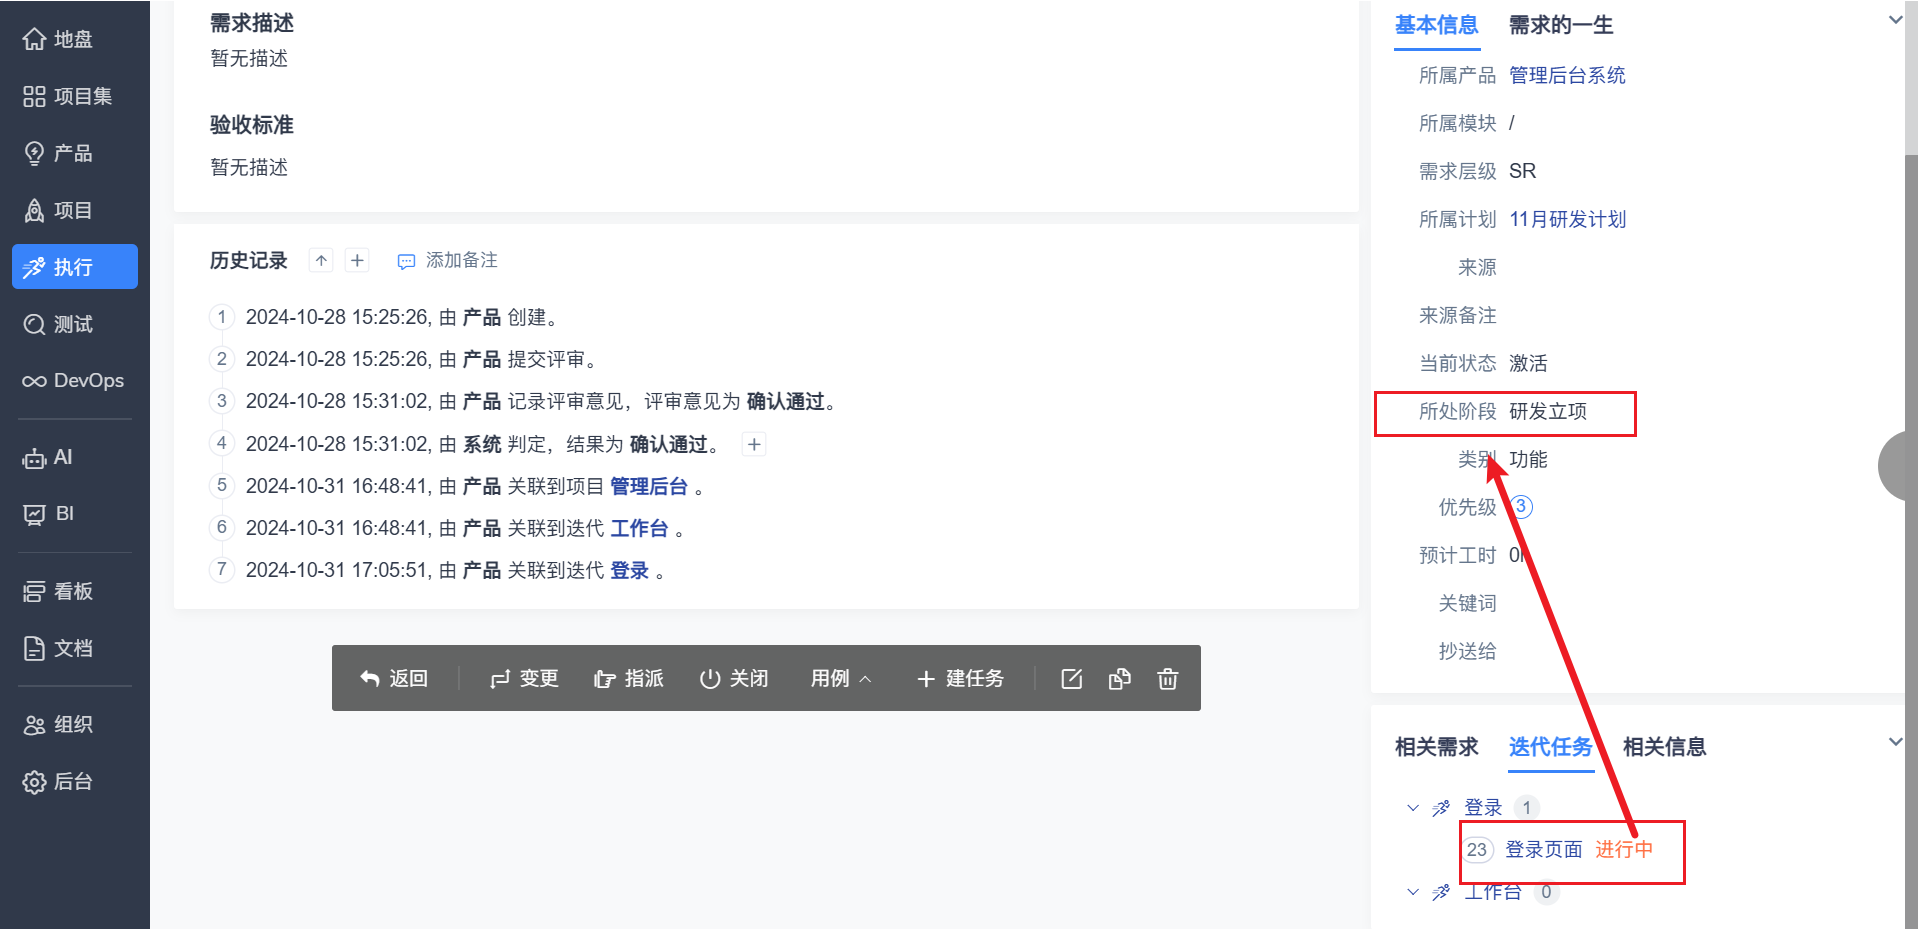Click the 研发立项 stage value
This screenshot has height=929, width=1918.
click(1548, 411)
